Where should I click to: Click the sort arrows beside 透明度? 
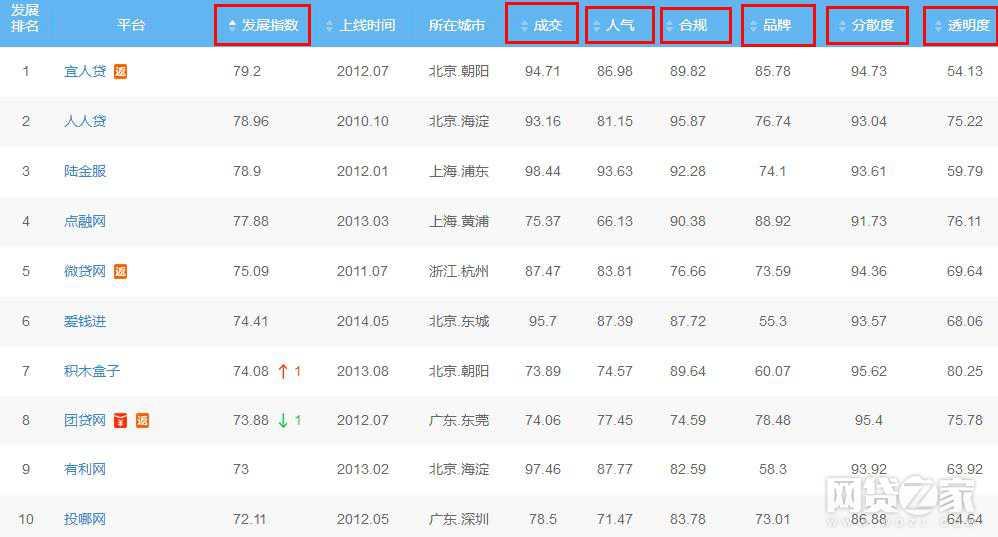pos(938,25)
